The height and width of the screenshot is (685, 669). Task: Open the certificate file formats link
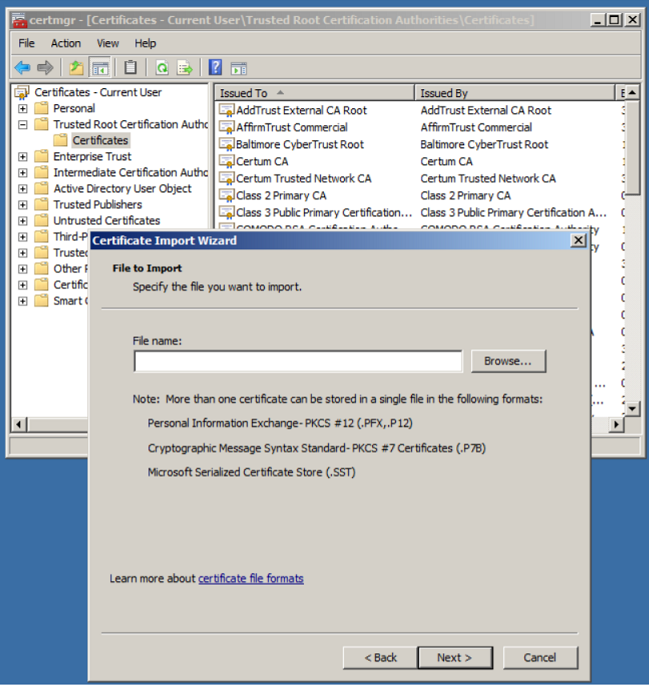tap(251, 578)
